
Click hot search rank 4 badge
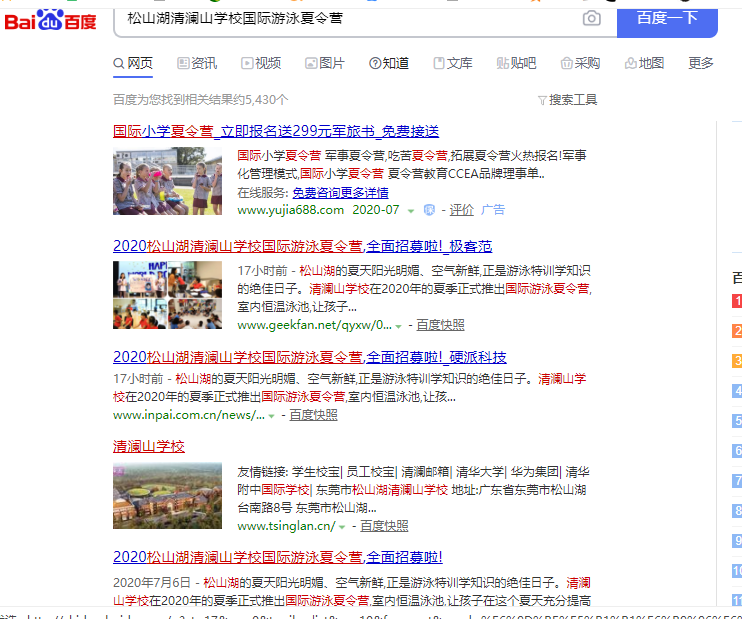(x=737, y=391)
